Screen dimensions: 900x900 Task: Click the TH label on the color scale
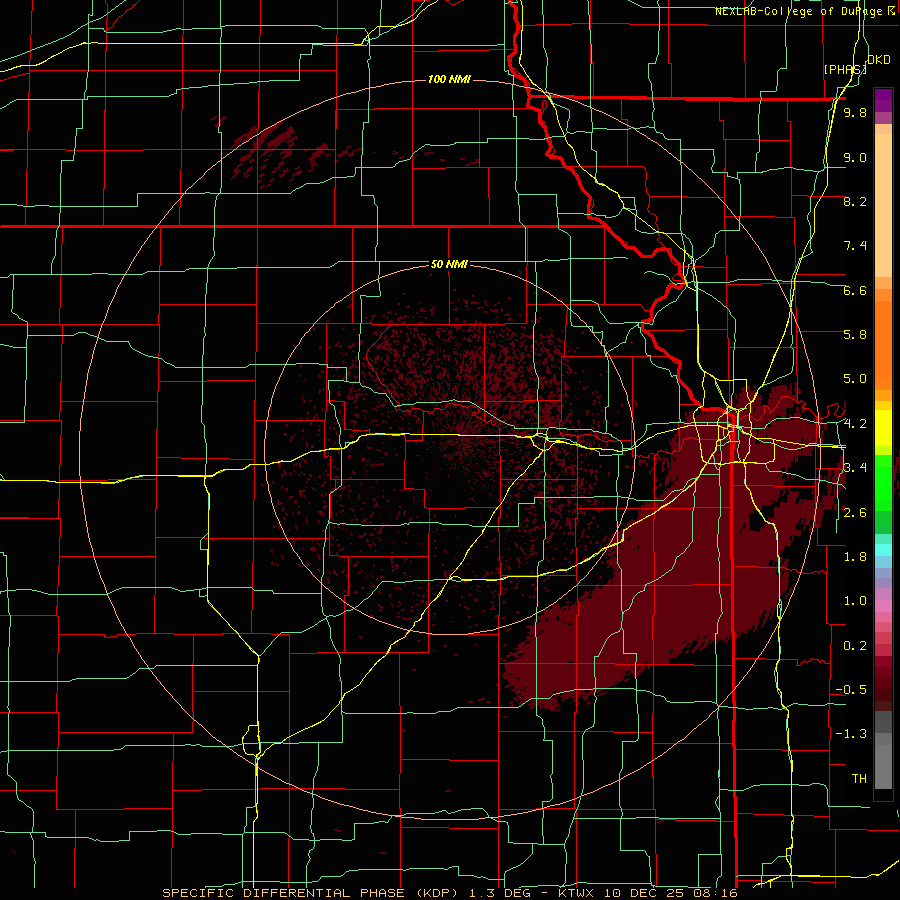[x=859, y=779]
